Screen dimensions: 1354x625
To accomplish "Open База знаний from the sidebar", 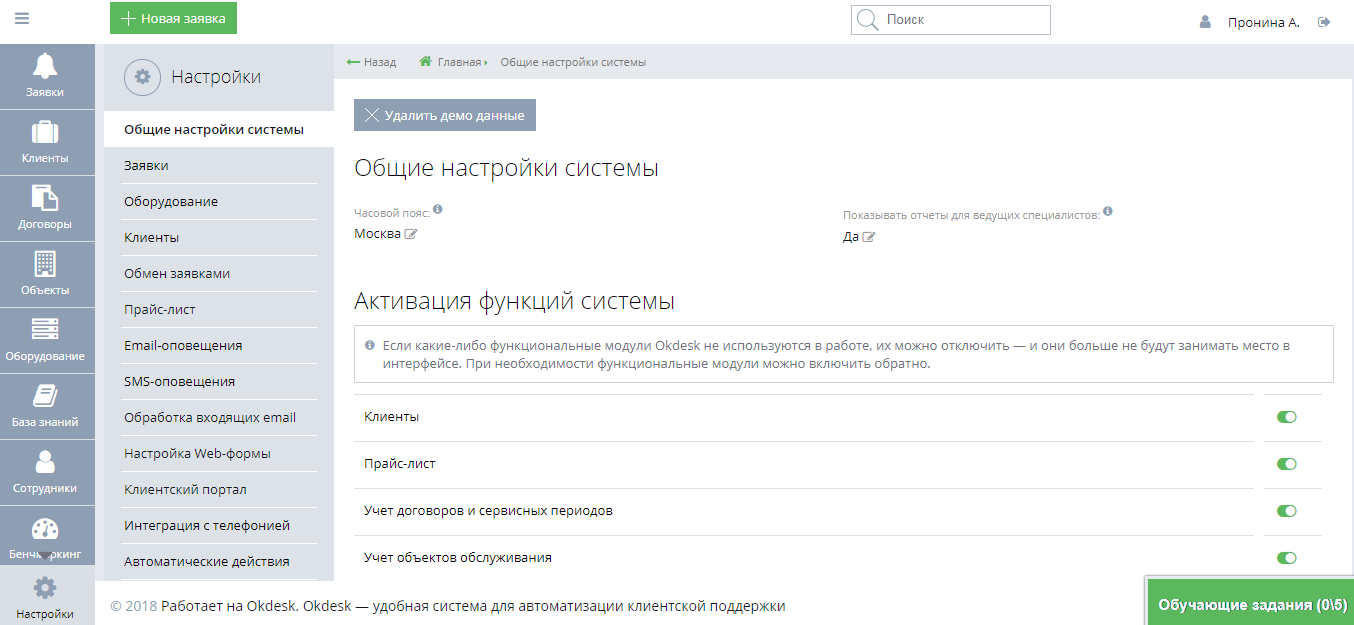I will [47, 406].
